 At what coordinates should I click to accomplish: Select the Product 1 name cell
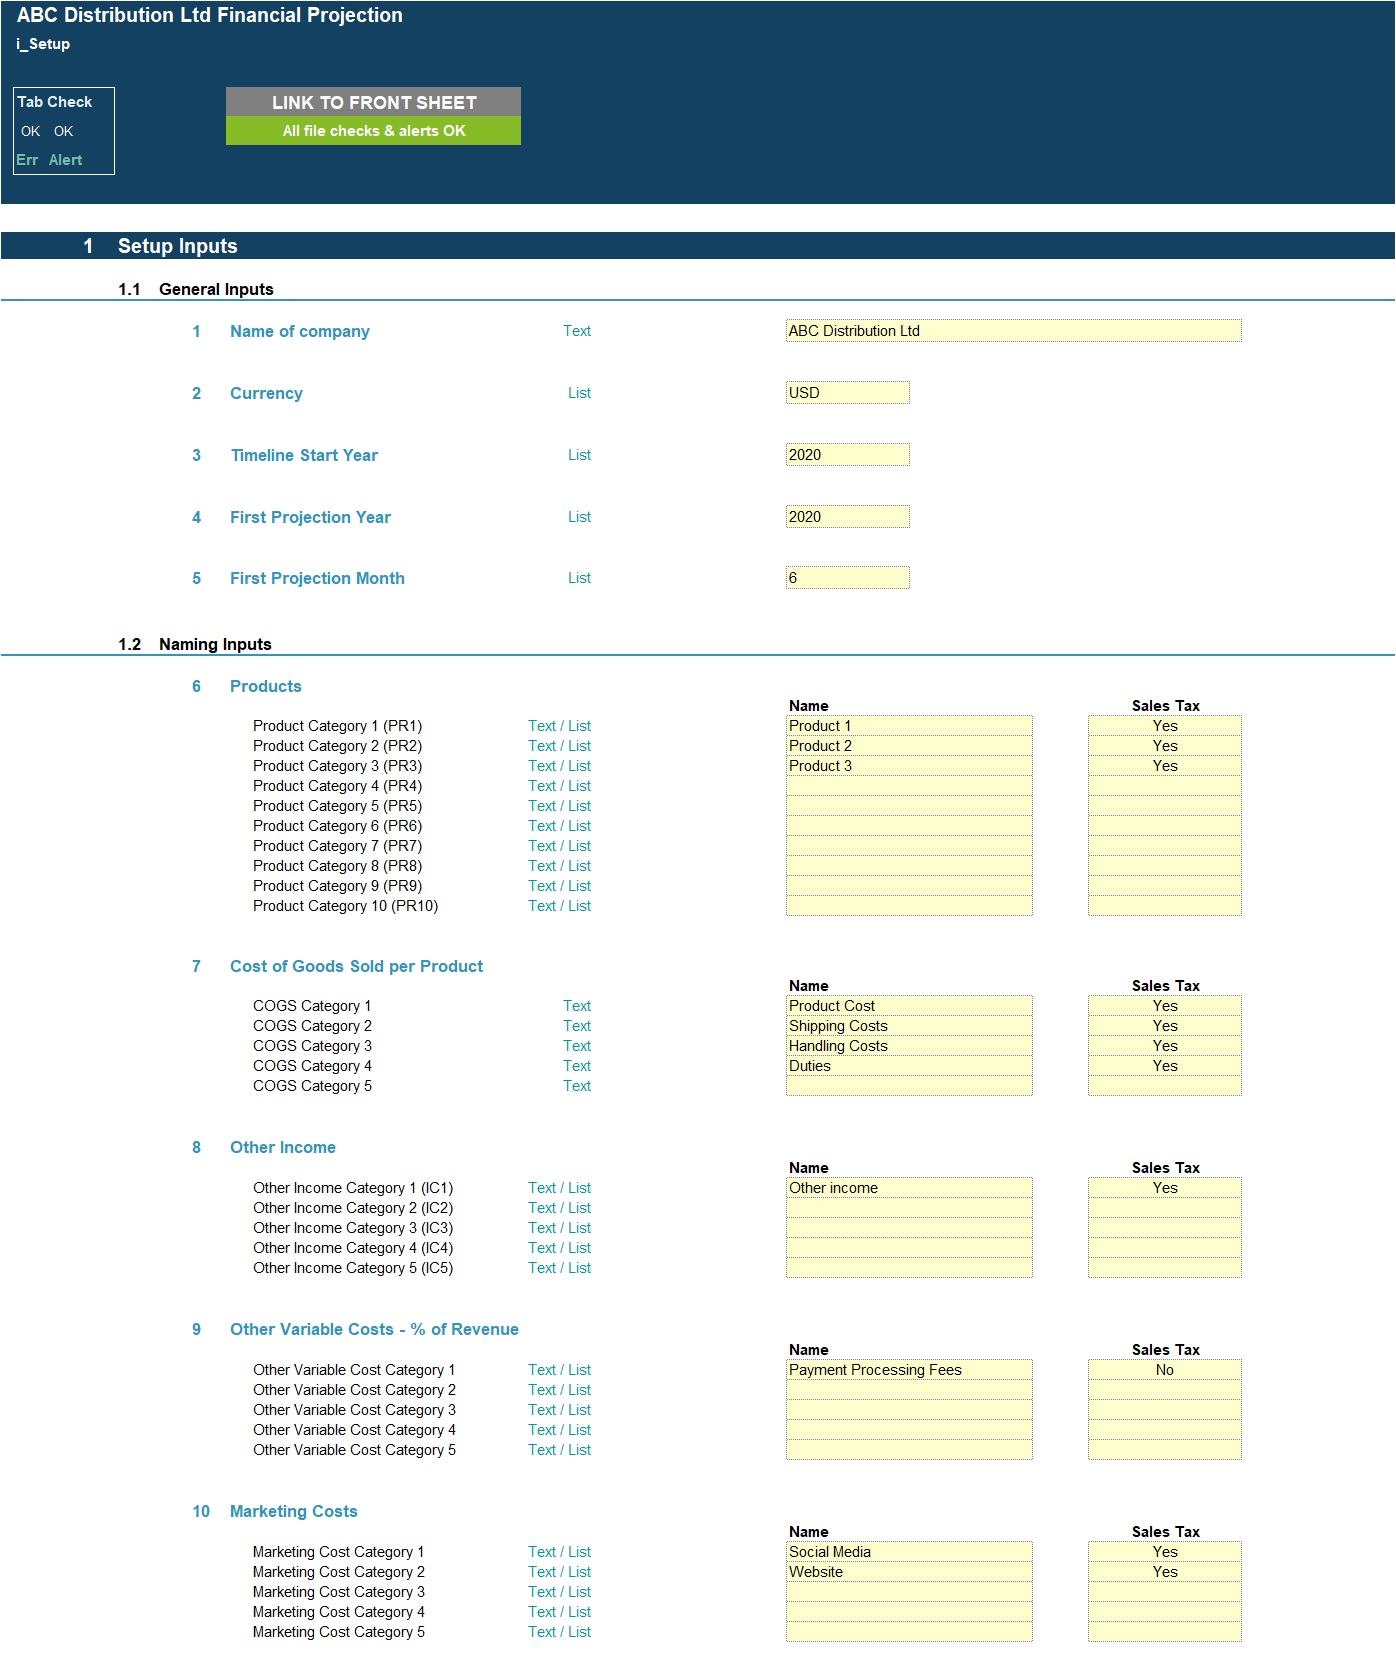(x=909, y=726)
